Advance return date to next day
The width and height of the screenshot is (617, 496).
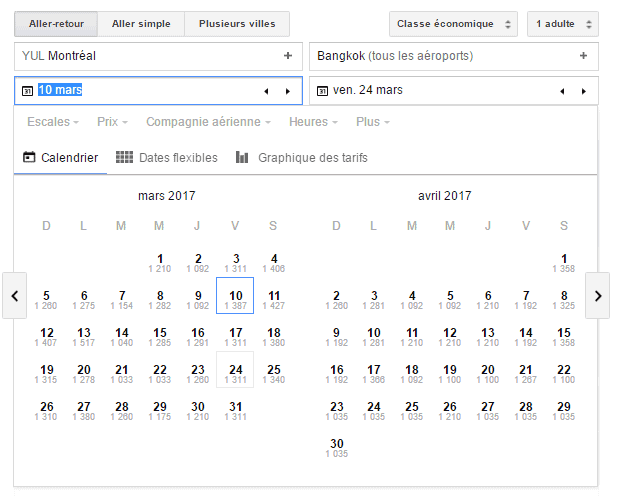(583, 91)
